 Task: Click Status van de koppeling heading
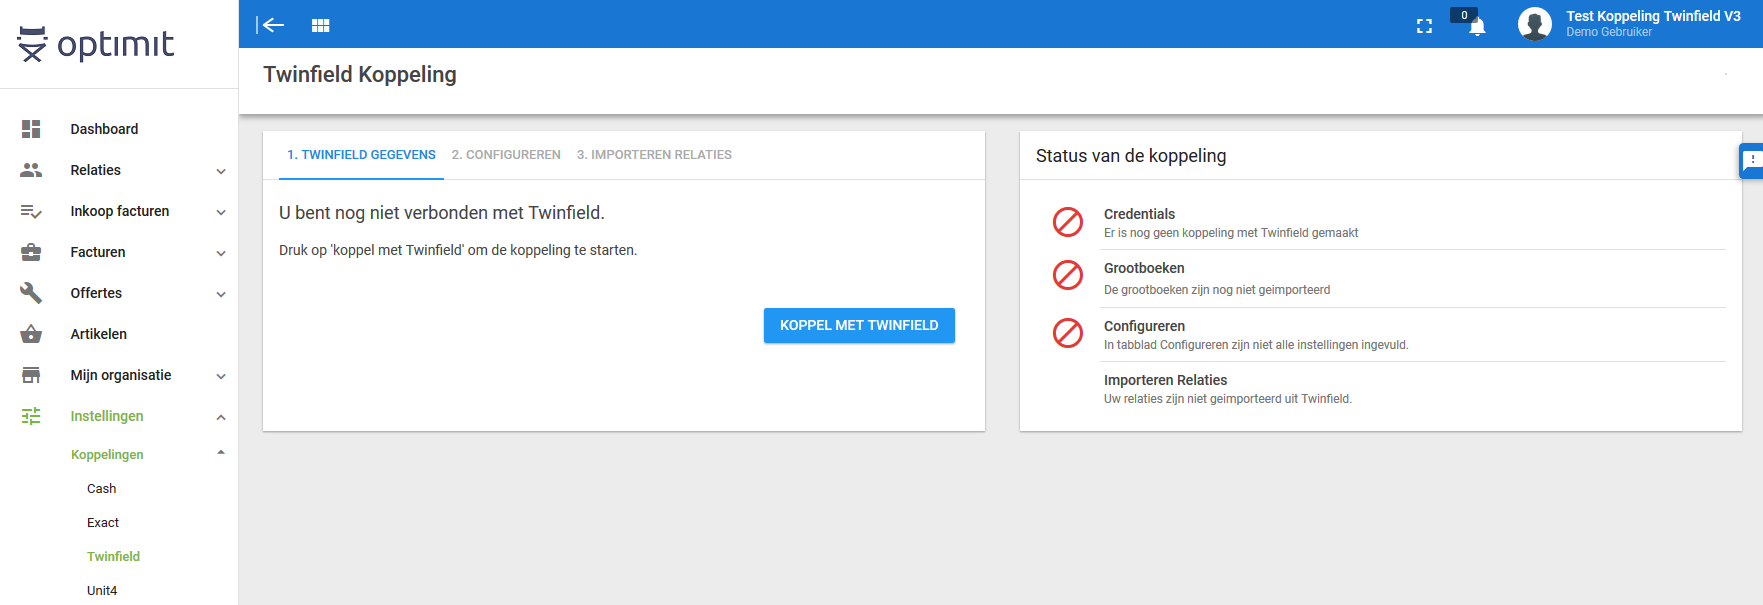tap(1131, 156)
